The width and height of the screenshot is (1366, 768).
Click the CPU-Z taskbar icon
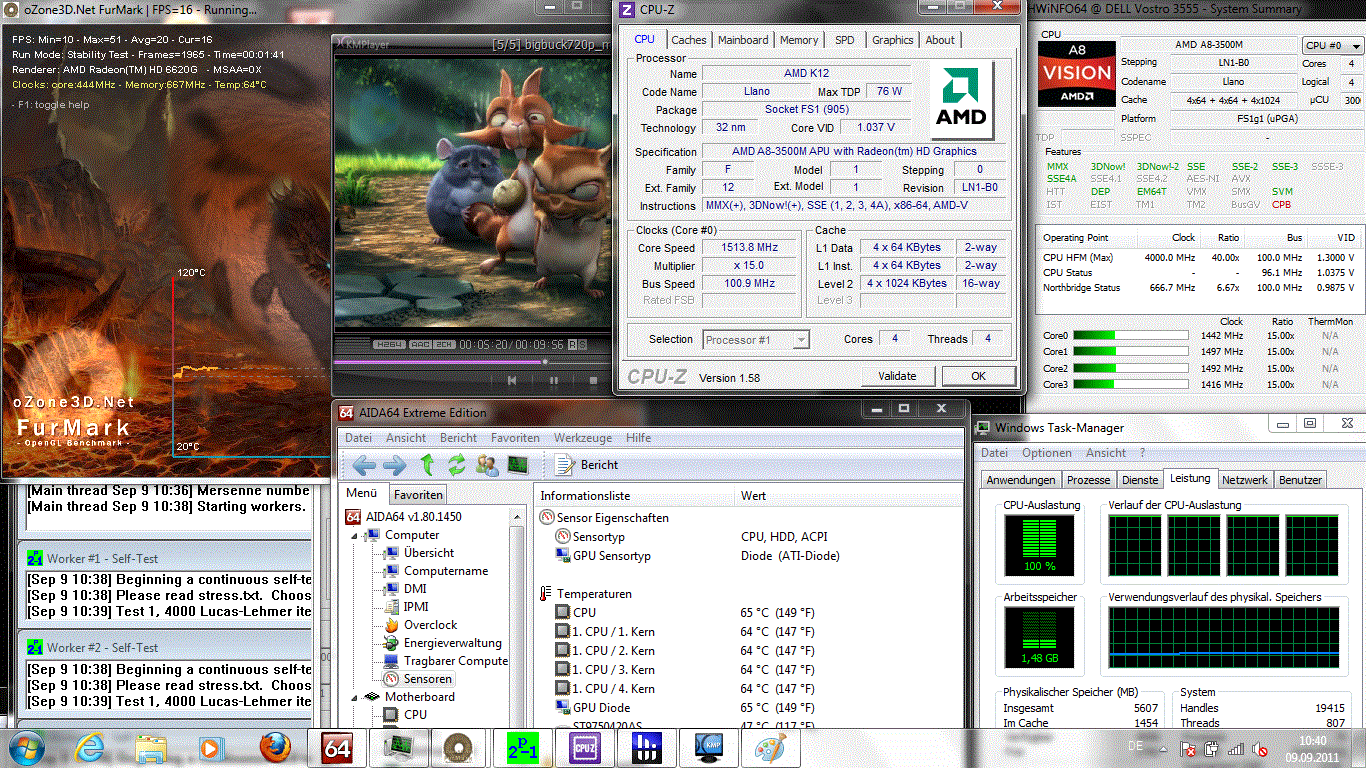(583, 747)
